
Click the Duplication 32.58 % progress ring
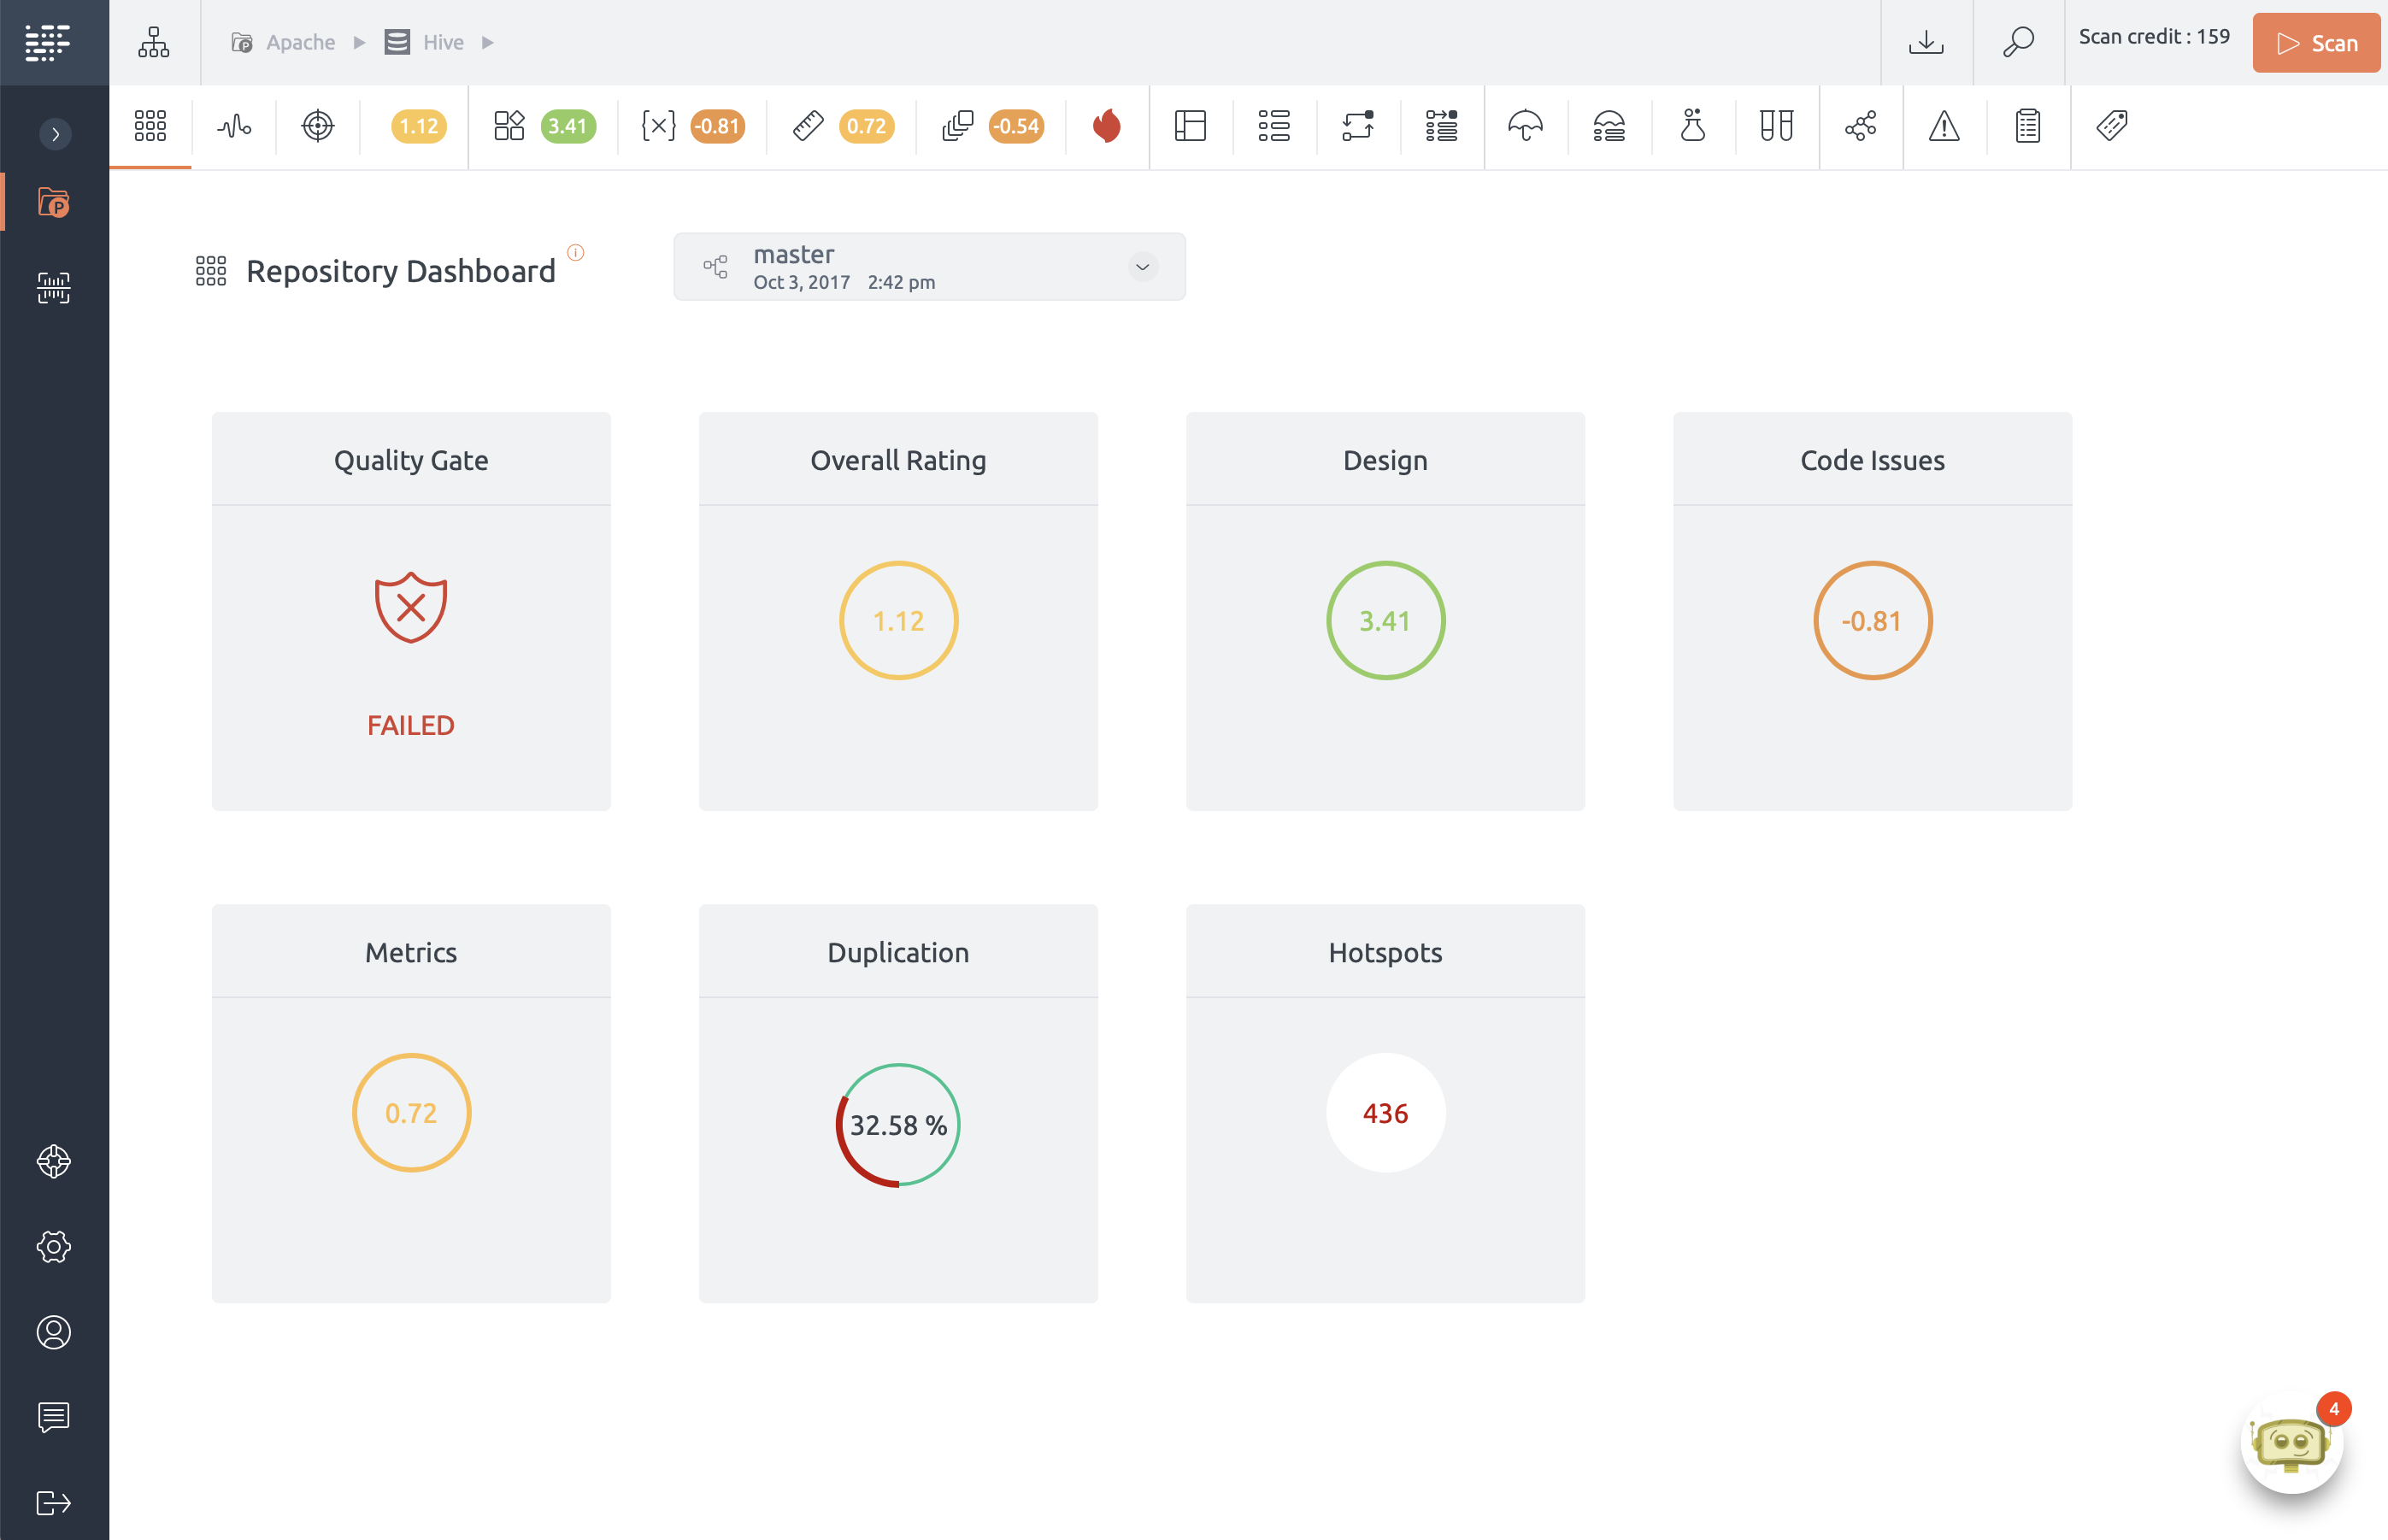897,1124
